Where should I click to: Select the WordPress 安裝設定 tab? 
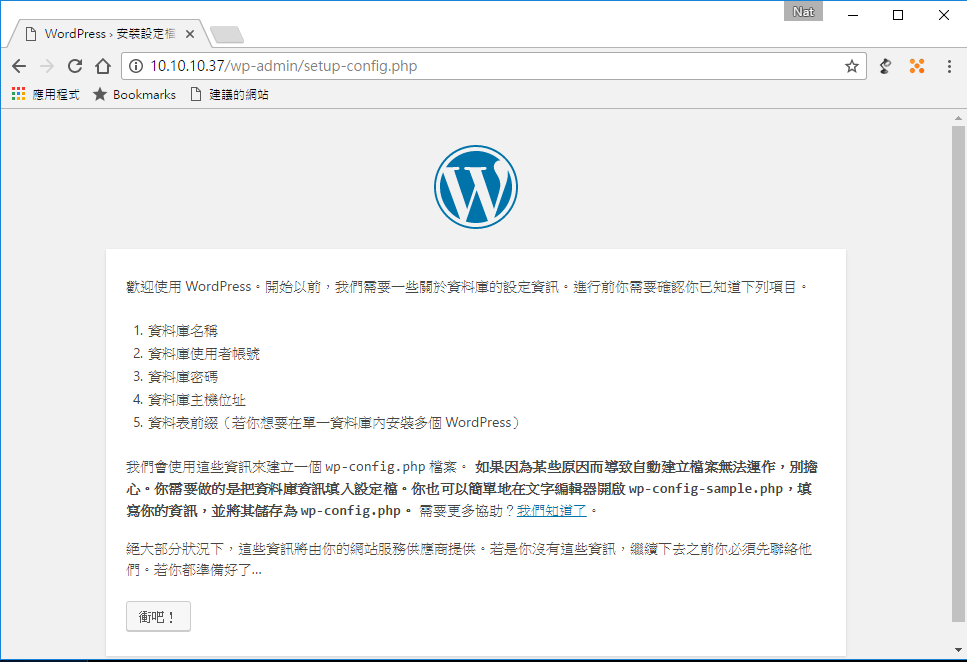click(x=108, y=34)
